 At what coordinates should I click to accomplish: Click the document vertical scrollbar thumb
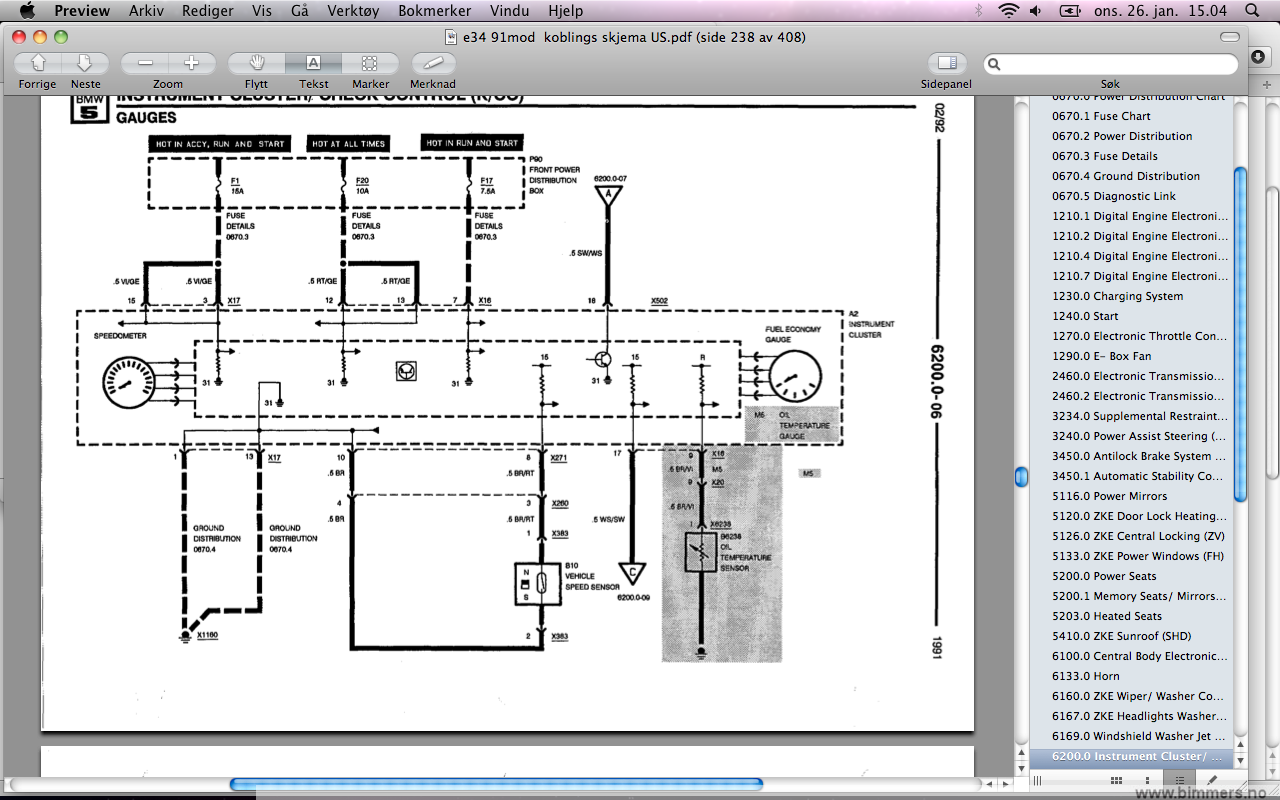point(1021,477)
